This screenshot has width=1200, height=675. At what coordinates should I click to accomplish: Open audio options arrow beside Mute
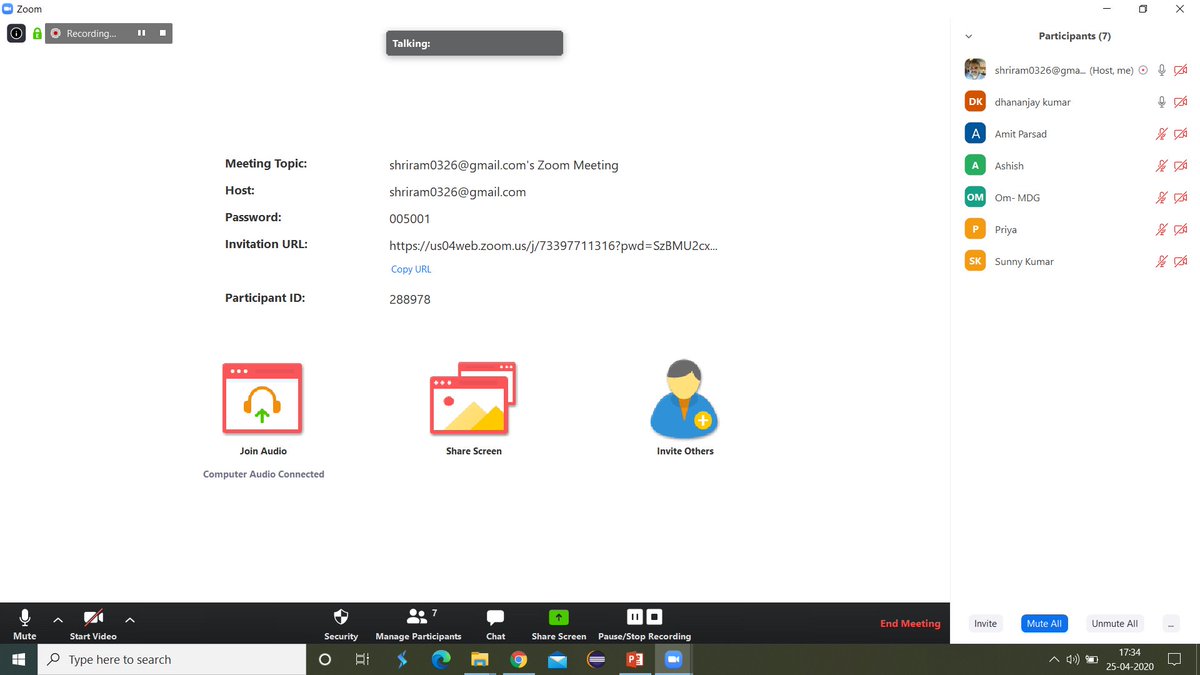[x=58, y=620]
